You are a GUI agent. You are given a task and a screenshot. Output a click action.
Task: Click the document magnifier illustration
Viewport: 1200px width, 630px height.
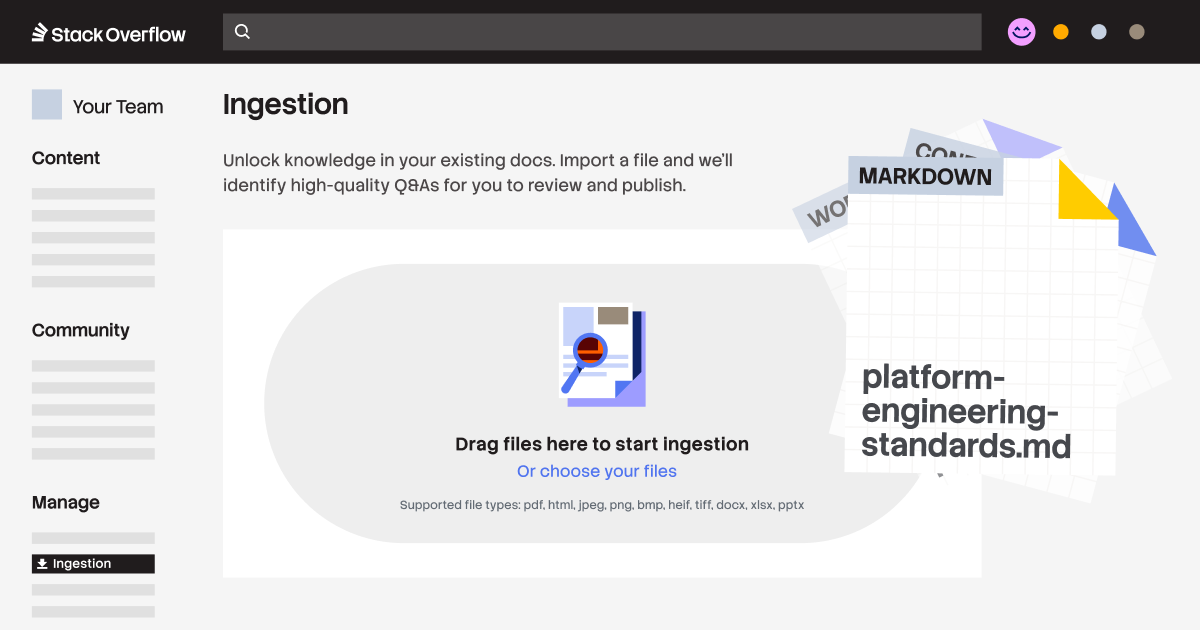601,355
